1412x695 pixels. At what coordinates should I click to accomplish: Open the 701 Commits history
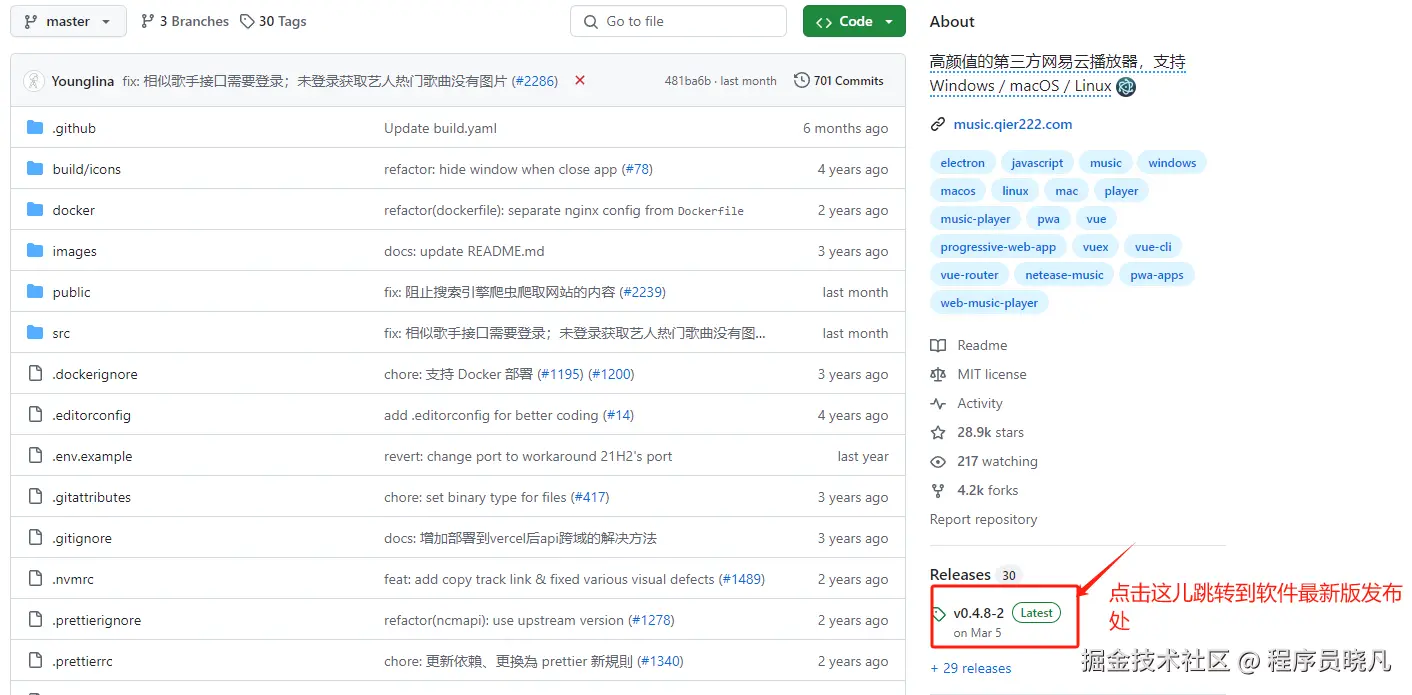(x=839, y=80)
